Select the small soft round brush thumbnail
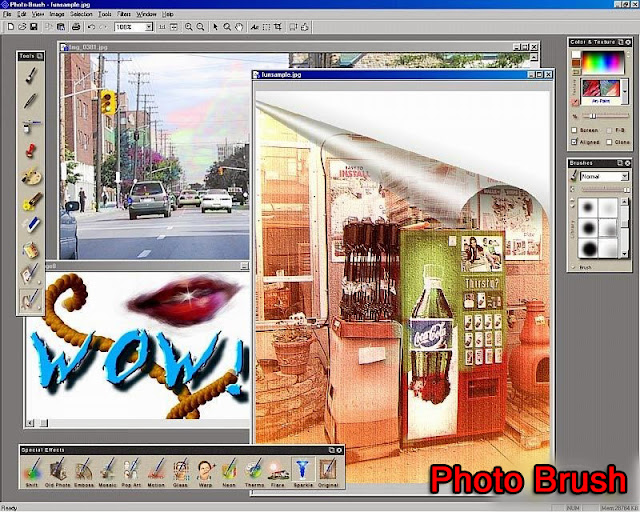The height and width of the screenshot is (512, 640). (x=588, y=208)
